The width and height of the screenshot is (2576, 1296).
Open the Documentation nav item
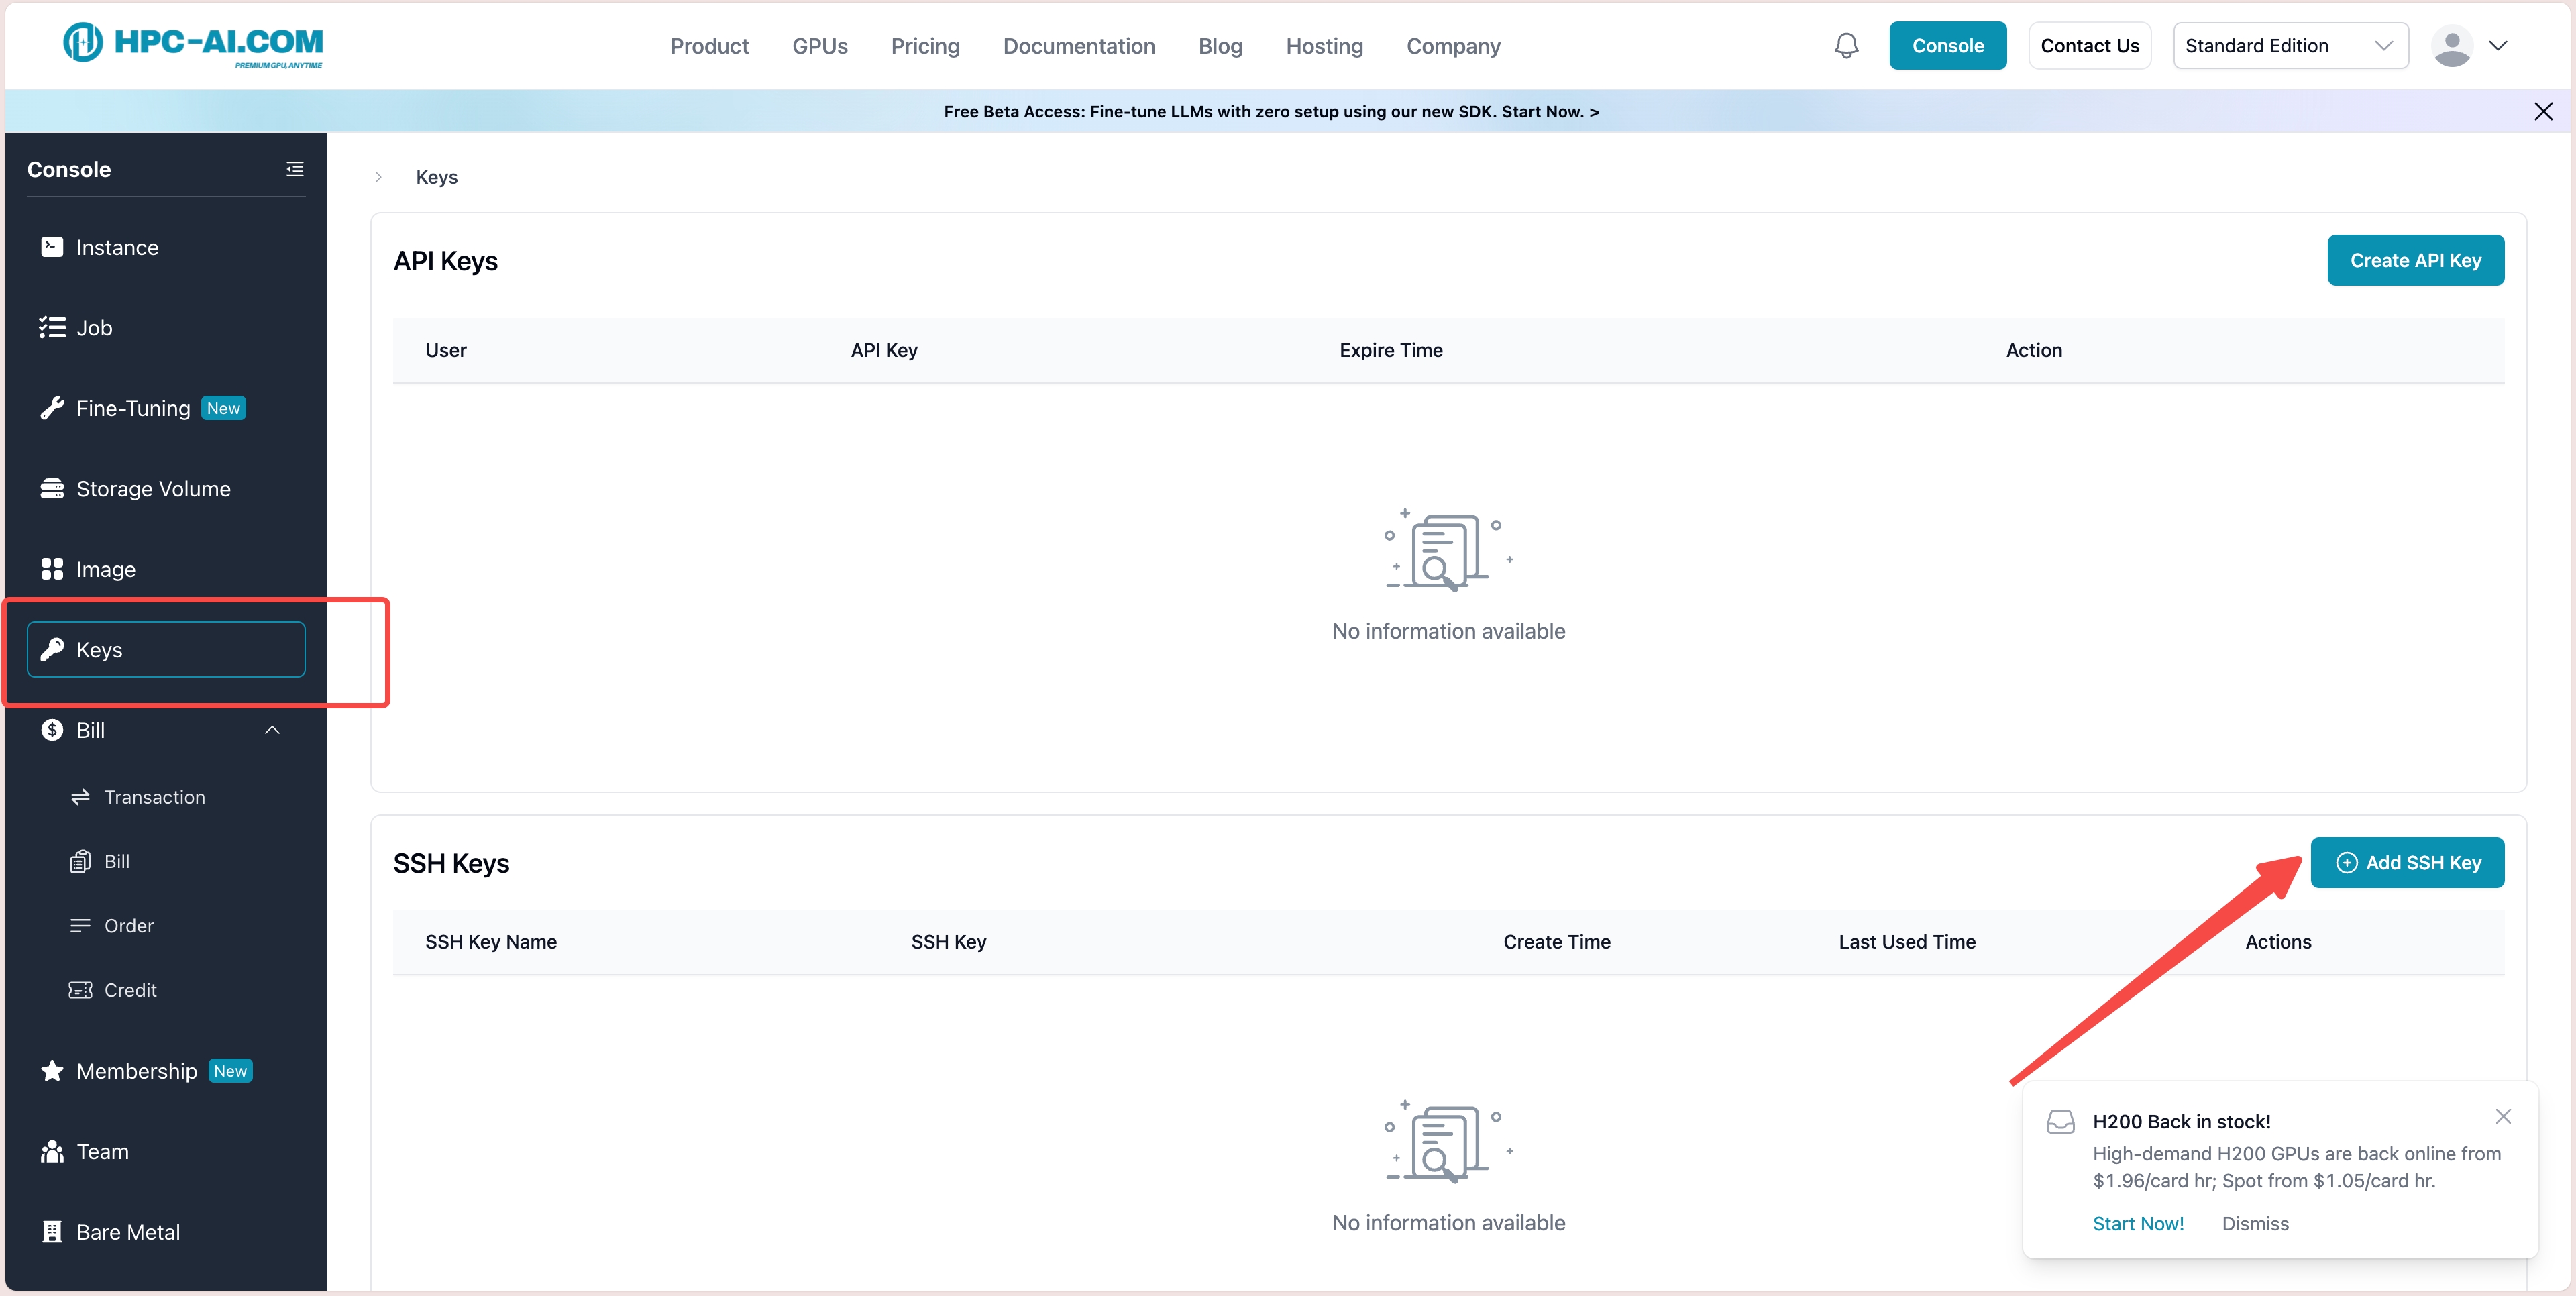[1078, 46]
